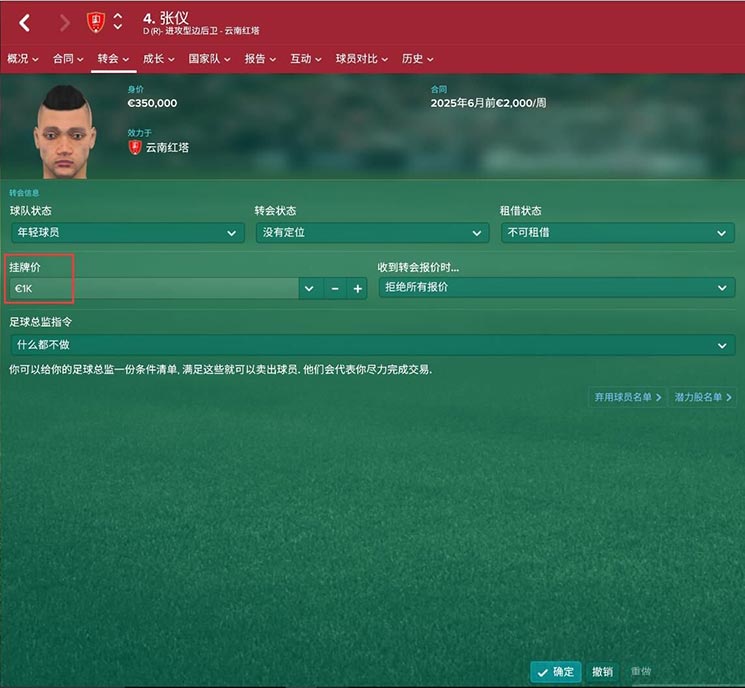Increase 挂牌价 with the plus button
Image resolution: width=745 pixels, height=688 pixels.
357,288
